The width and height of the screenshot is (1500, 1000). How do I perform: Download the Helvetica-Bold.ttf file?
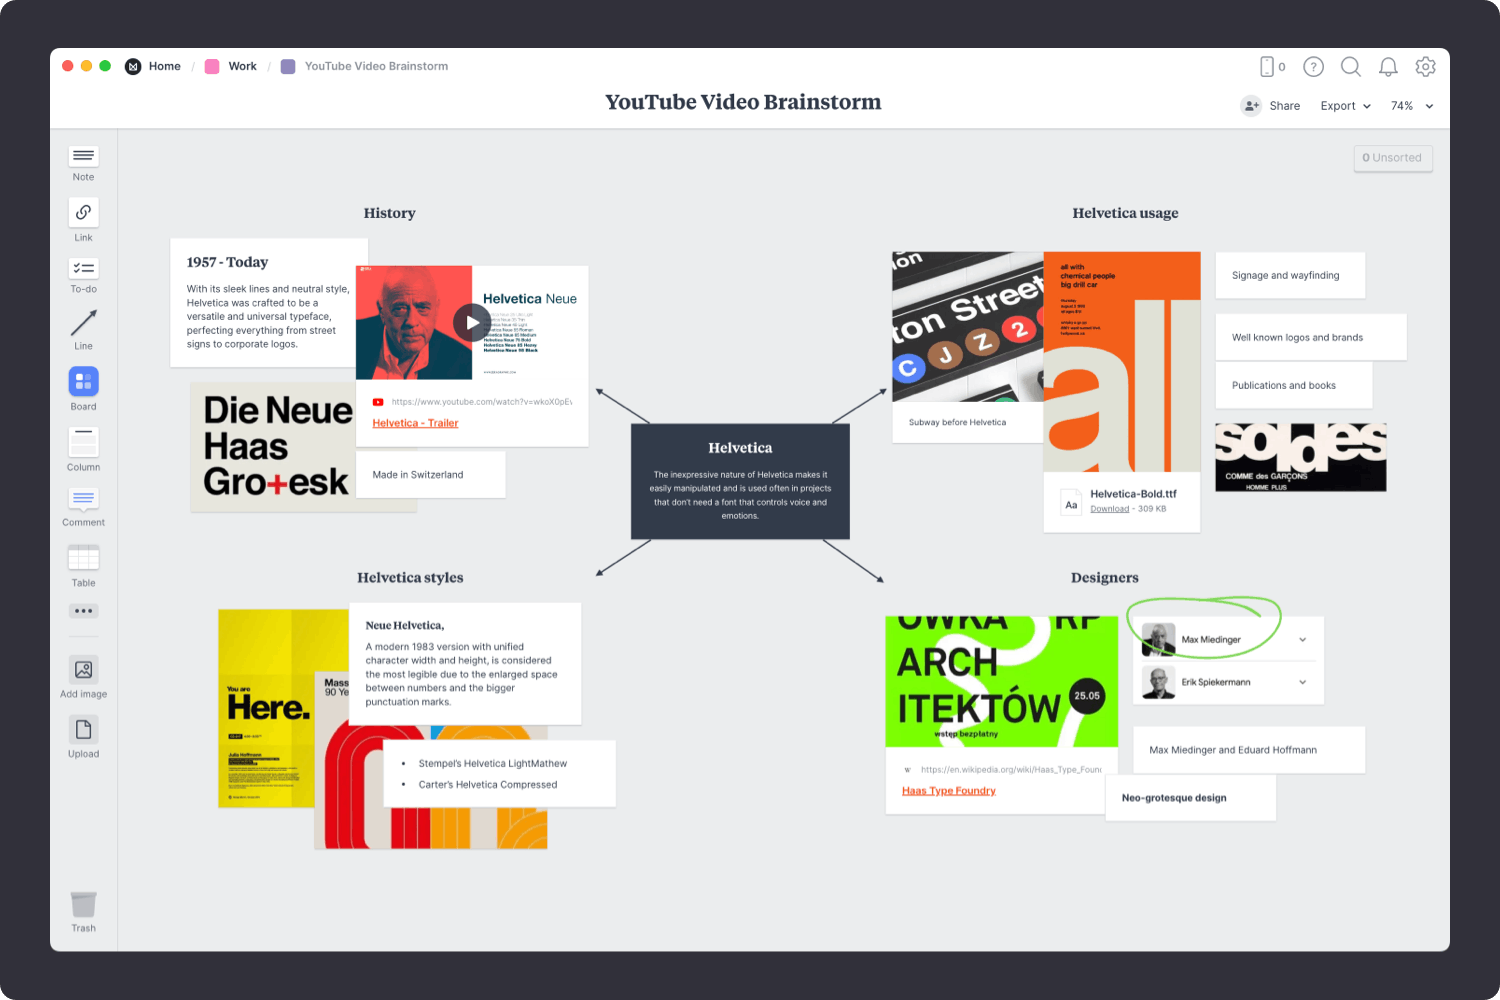(x=1109, y=509)
